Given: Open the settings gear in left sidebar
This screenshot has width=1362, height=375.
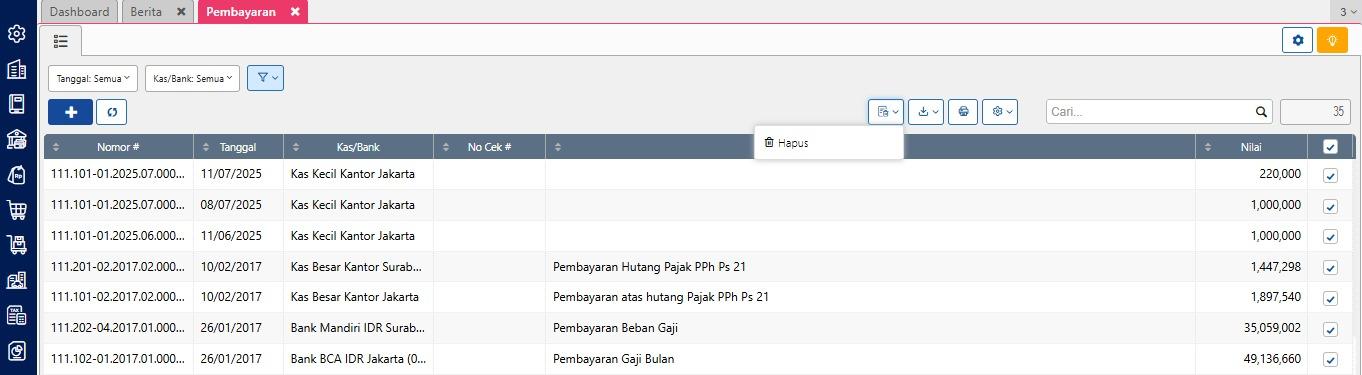Looking at the screenshot, I should click(16, 34).
